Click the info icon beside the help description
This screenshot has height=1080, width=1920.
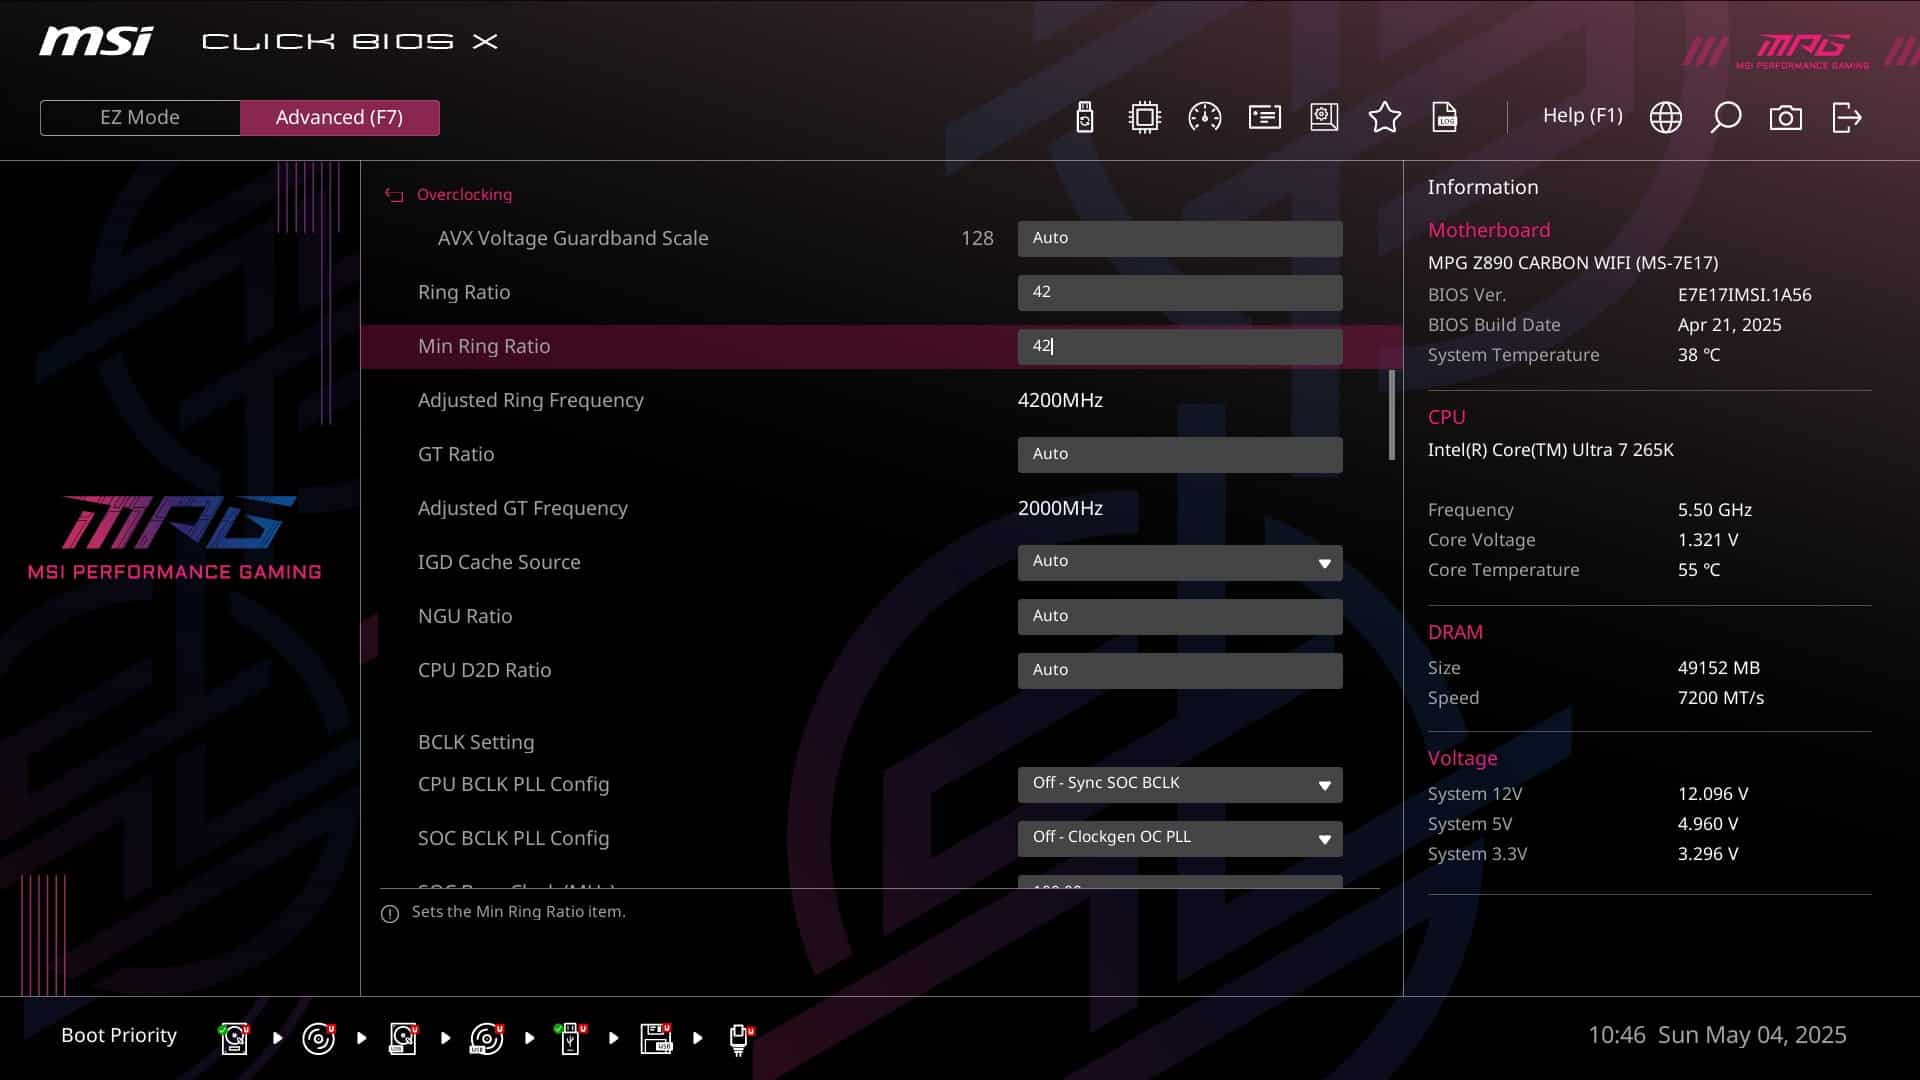390,913
